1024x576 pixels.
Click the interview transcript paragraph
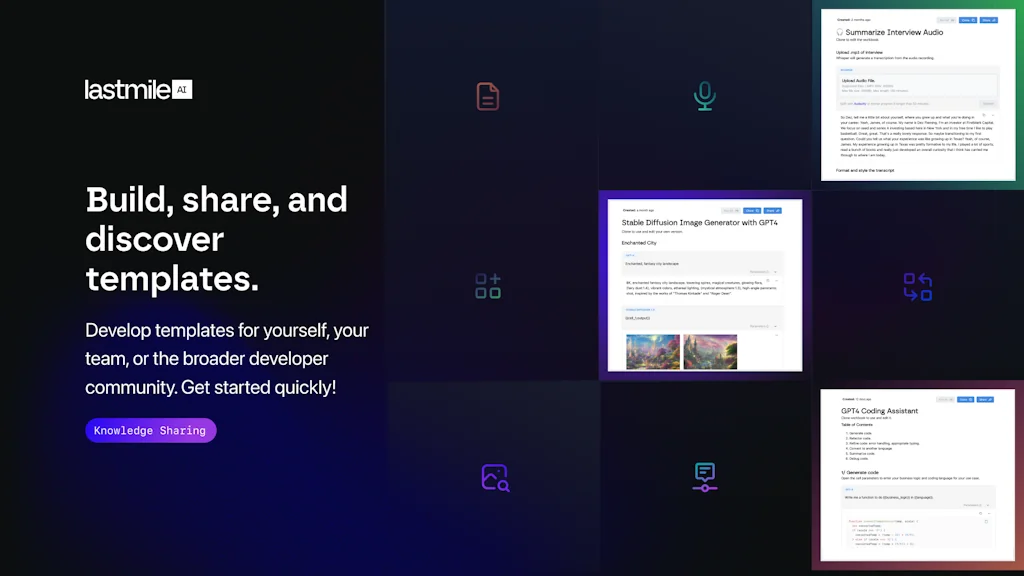(917, 136)
